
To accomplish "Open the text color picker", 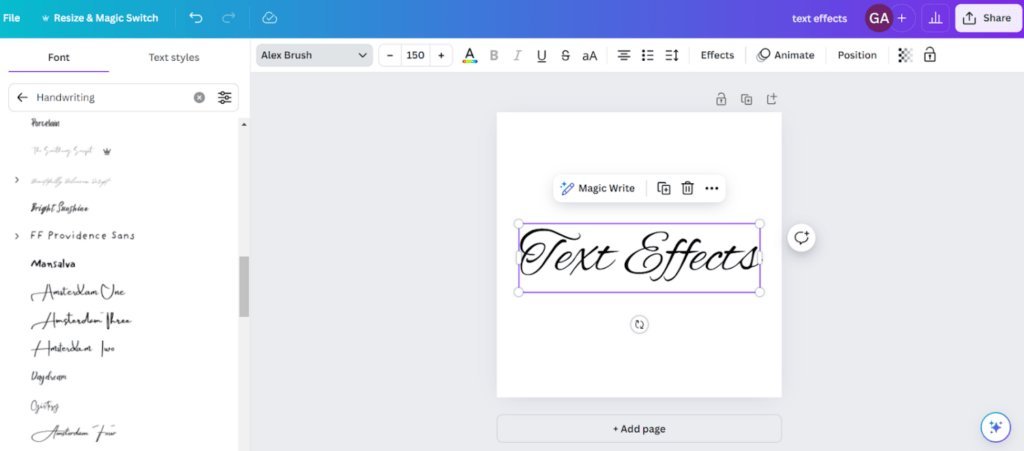I will (x=470, y=55).
